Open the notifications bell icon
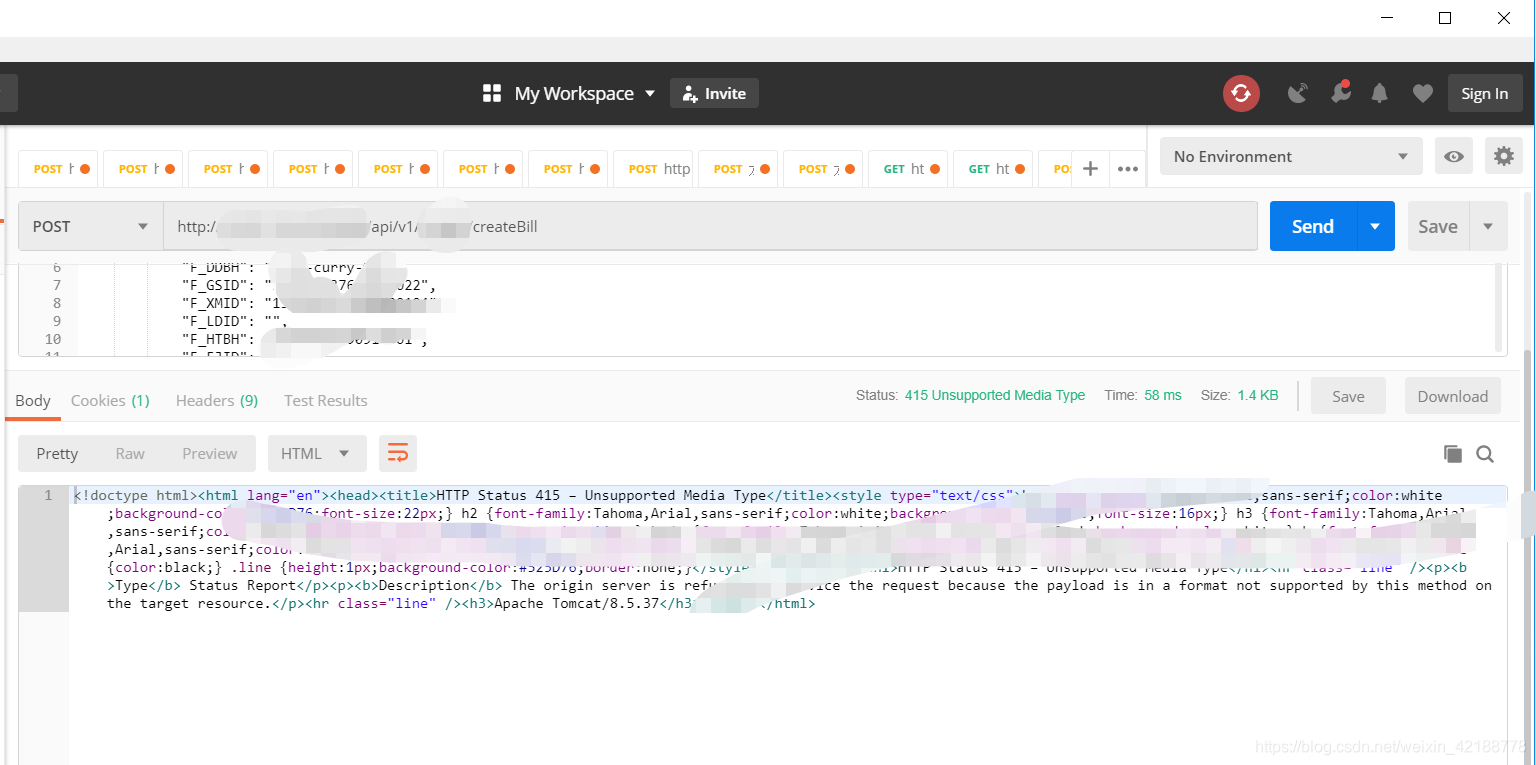This screenshot has width=1536, height=765. pos(1380,93)
